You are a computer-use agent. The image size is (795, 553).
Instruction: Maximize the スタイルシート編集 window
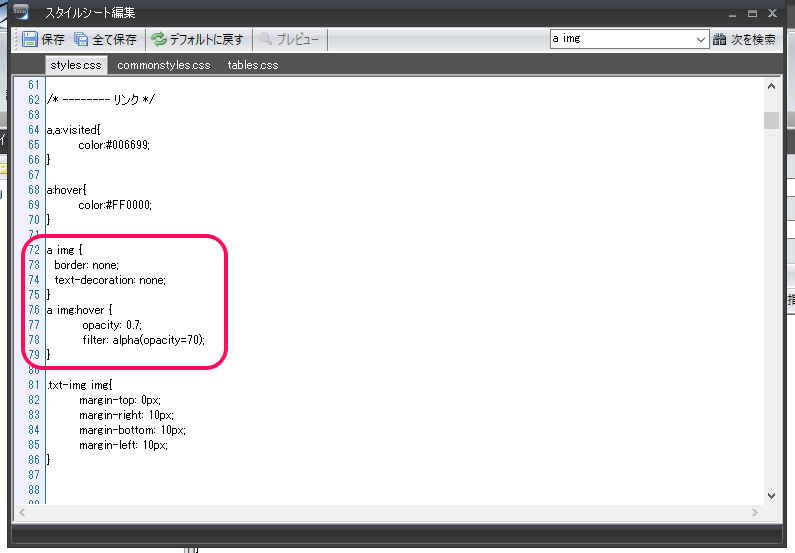751,13
